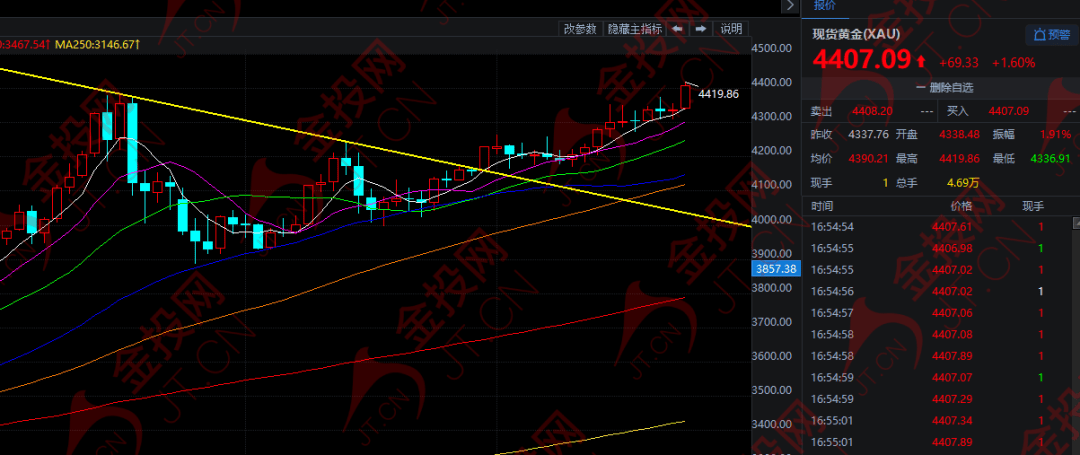Open the 改参数 parameter settings
1080x455 pixels.
click(x=579, y=29)
